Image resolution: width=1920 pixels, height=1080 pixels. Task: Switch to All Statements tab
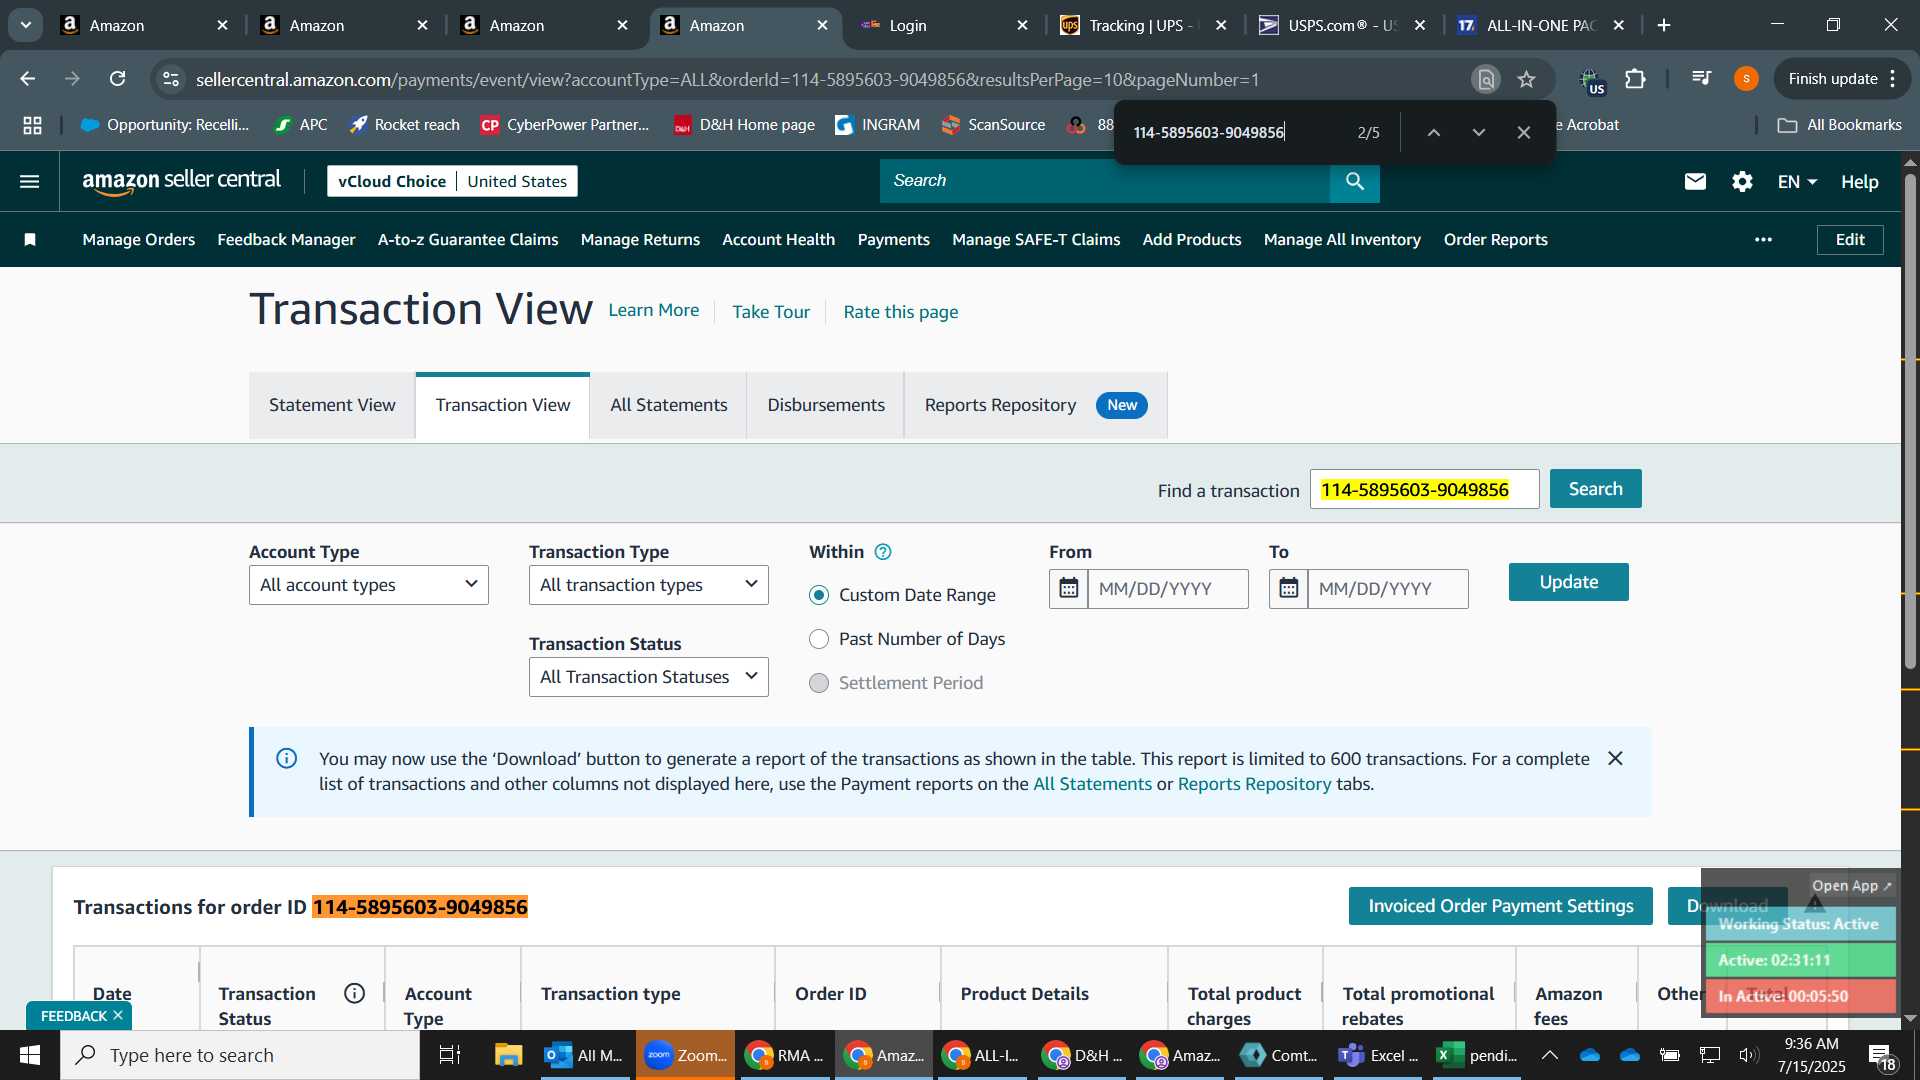(x=668, y=405)
